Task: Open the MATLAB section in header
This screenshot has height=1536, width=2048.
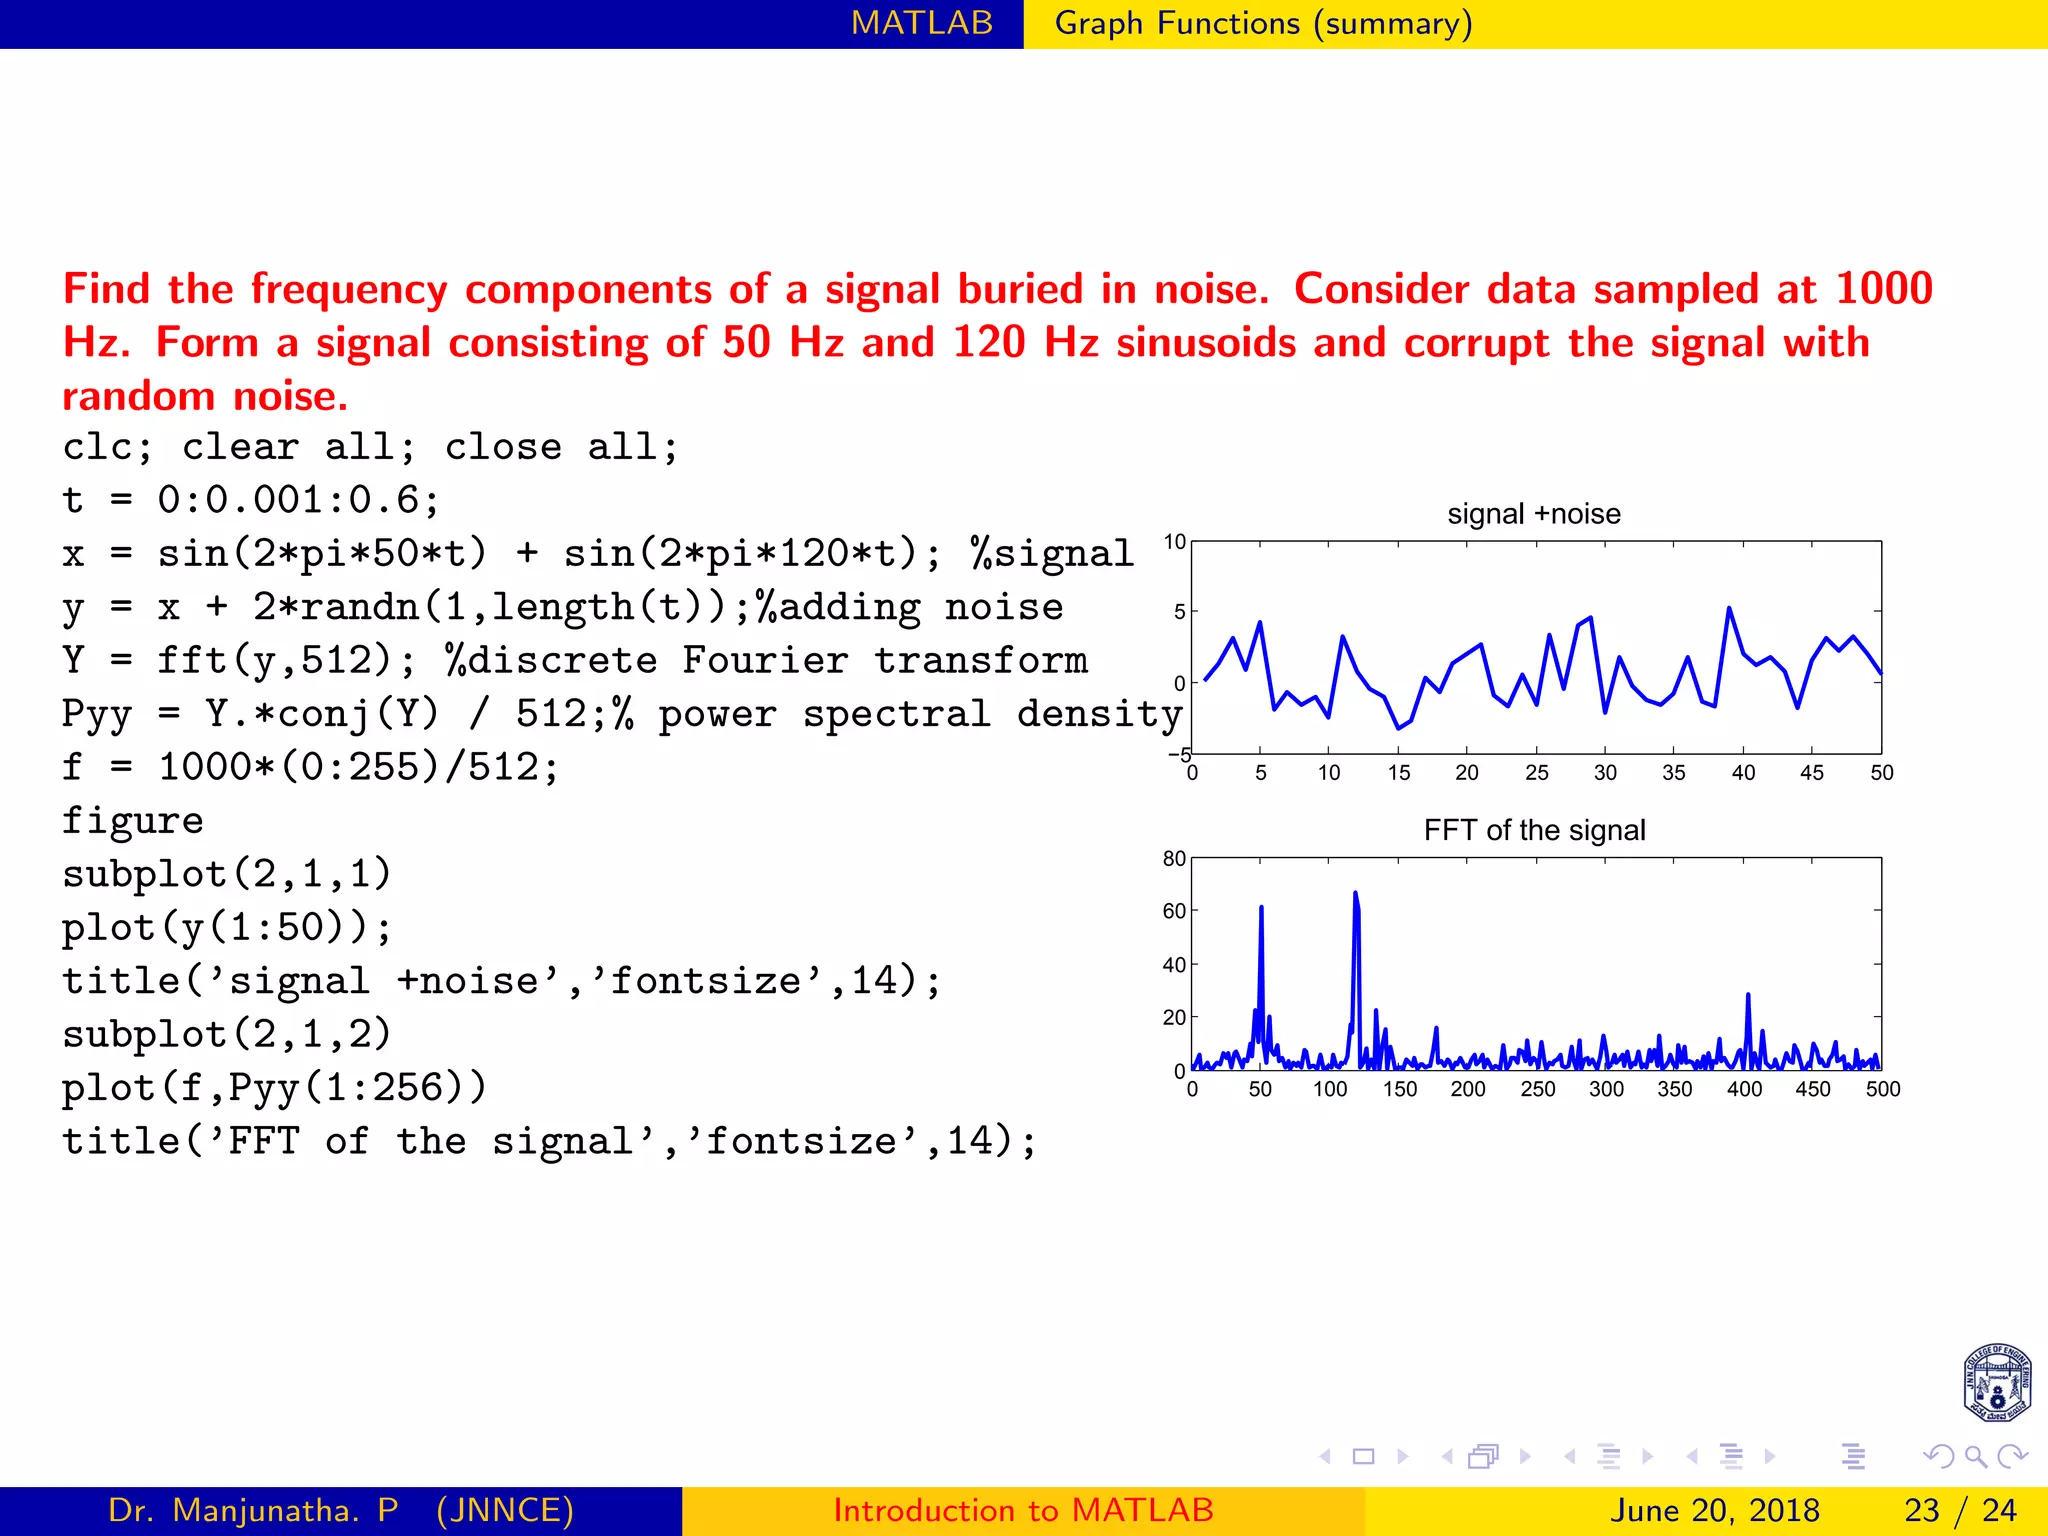Action: [x=921, y=23]
